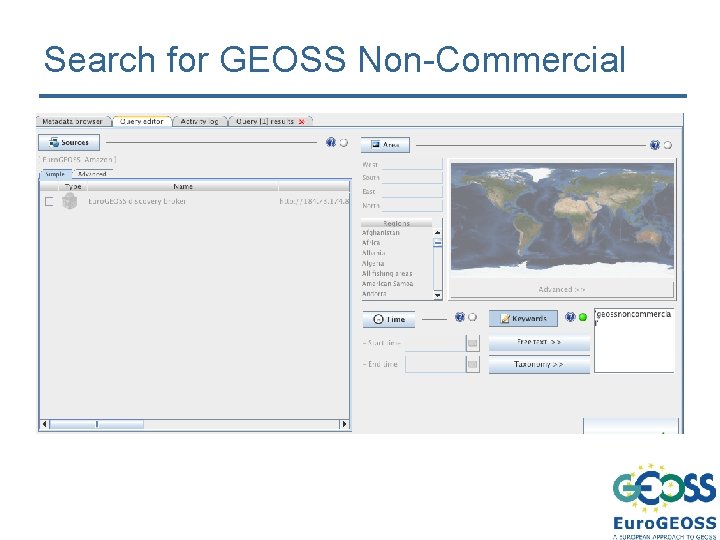The image size is (720, 540).
Task: Click the horizontal scrollbar thumb in sources
Action: click(96, 424)
